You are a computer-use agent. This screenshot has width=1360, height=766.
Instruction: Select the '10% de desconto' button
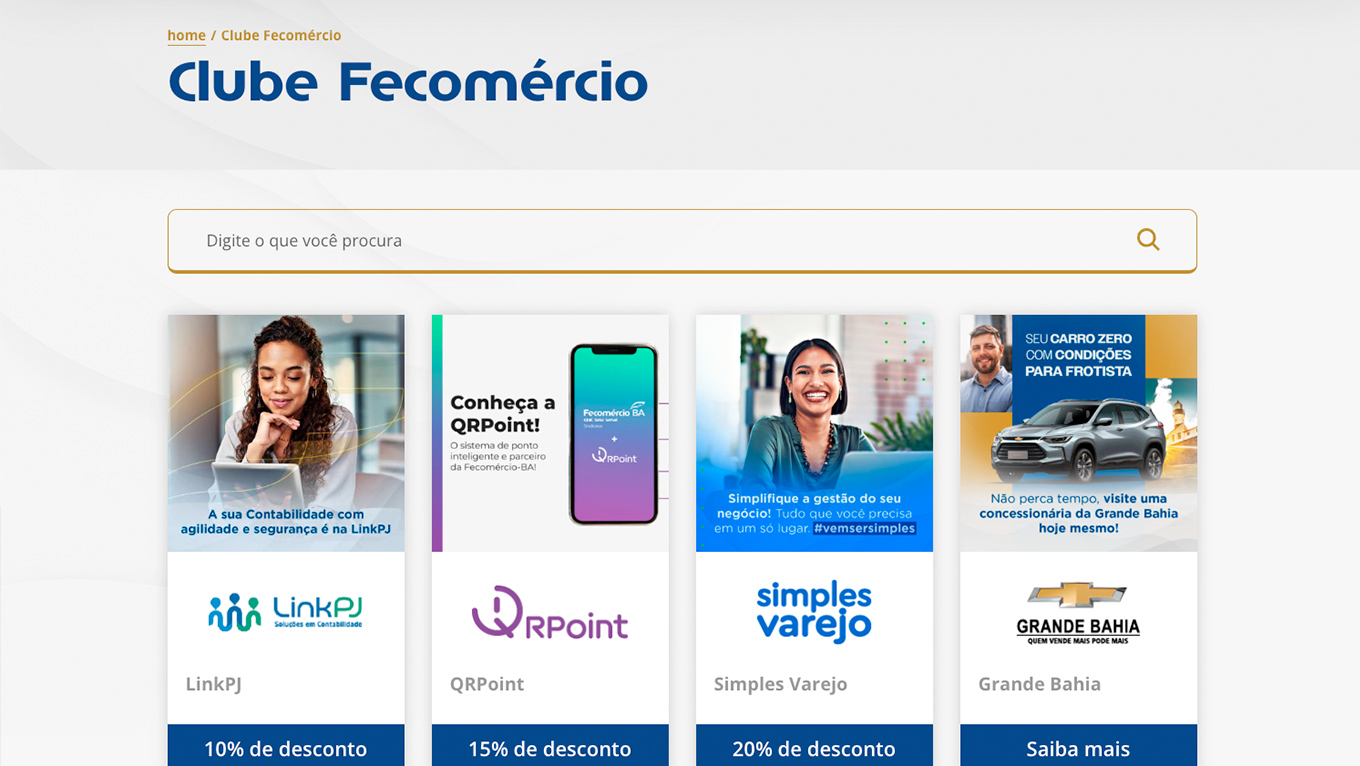click(286, 747)
